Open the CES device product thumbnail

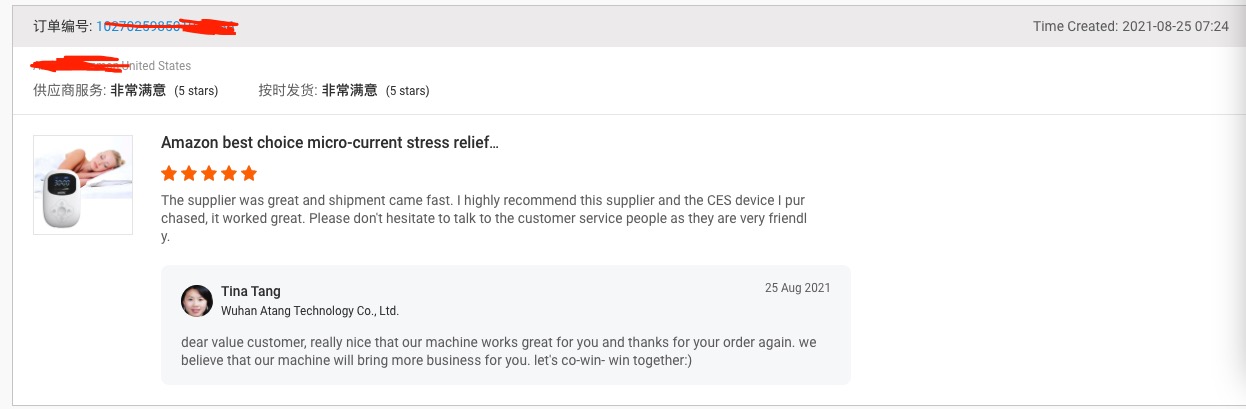[x=83, y=185]
